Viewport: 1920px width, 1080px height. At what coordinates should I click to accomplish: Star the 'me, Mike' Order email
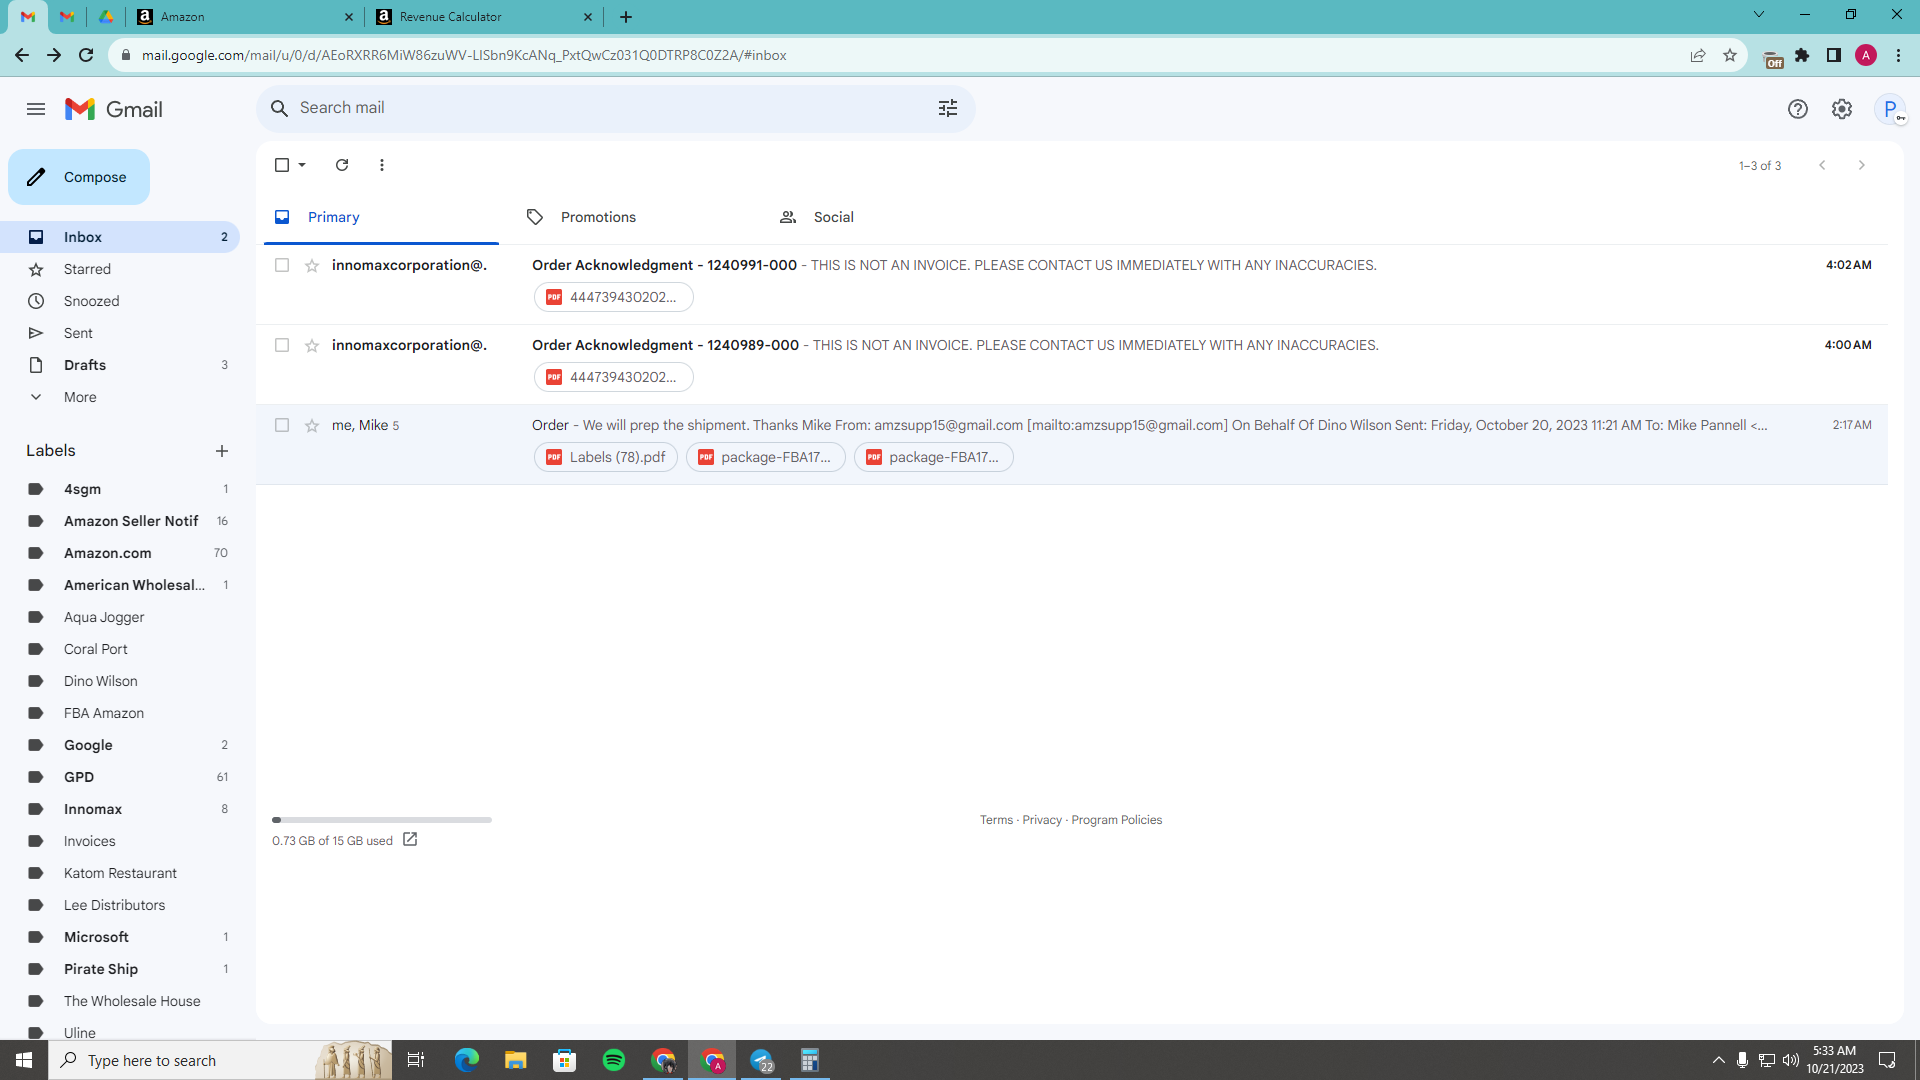312,425
